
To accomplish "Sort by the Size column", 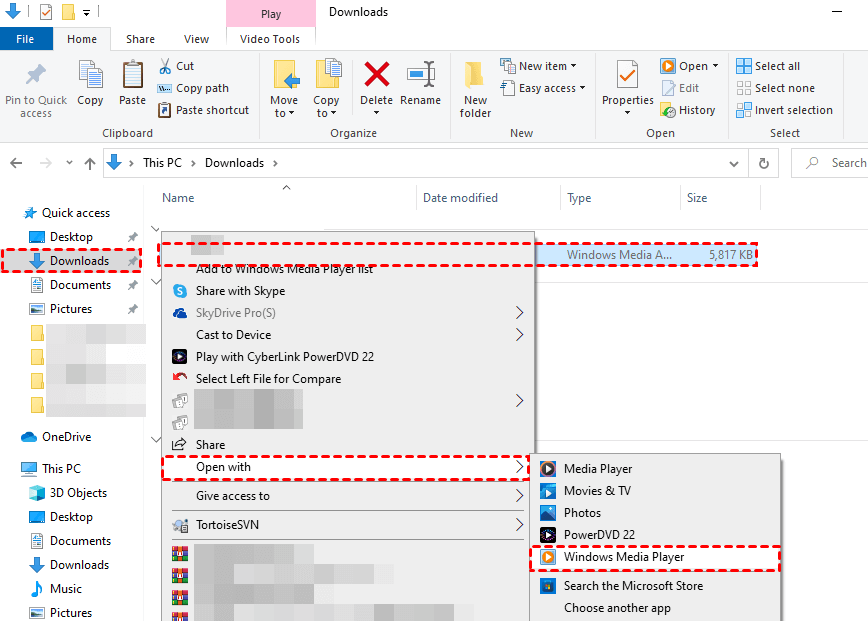I will pyautogui.click(x=697, y=198).
